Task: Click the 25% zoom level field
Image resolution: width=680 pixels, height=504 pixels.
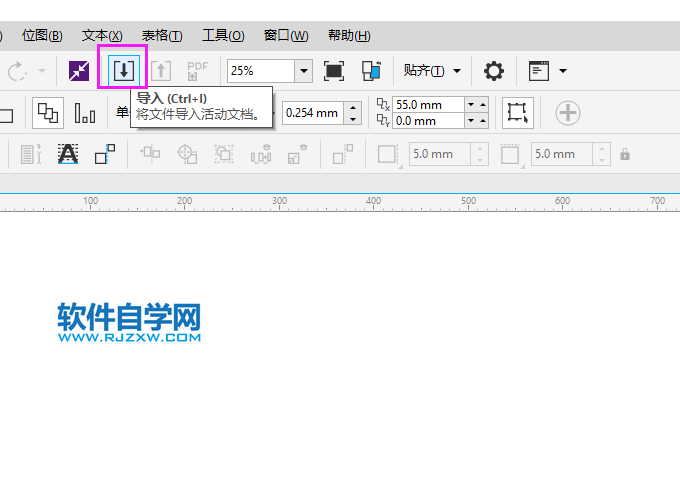Action: coord(261,71)
